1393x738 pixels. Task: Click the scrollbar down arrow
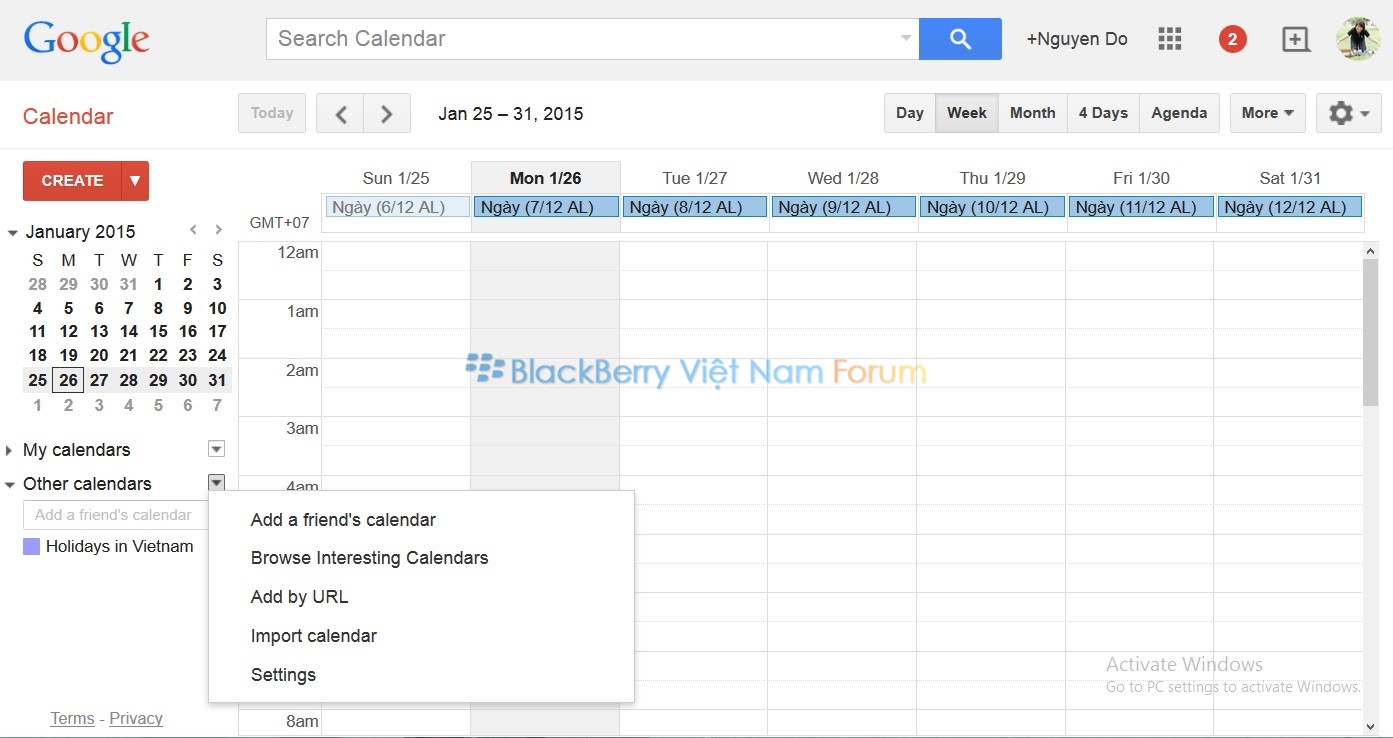pyautogui.click(x=1370, y=727)
